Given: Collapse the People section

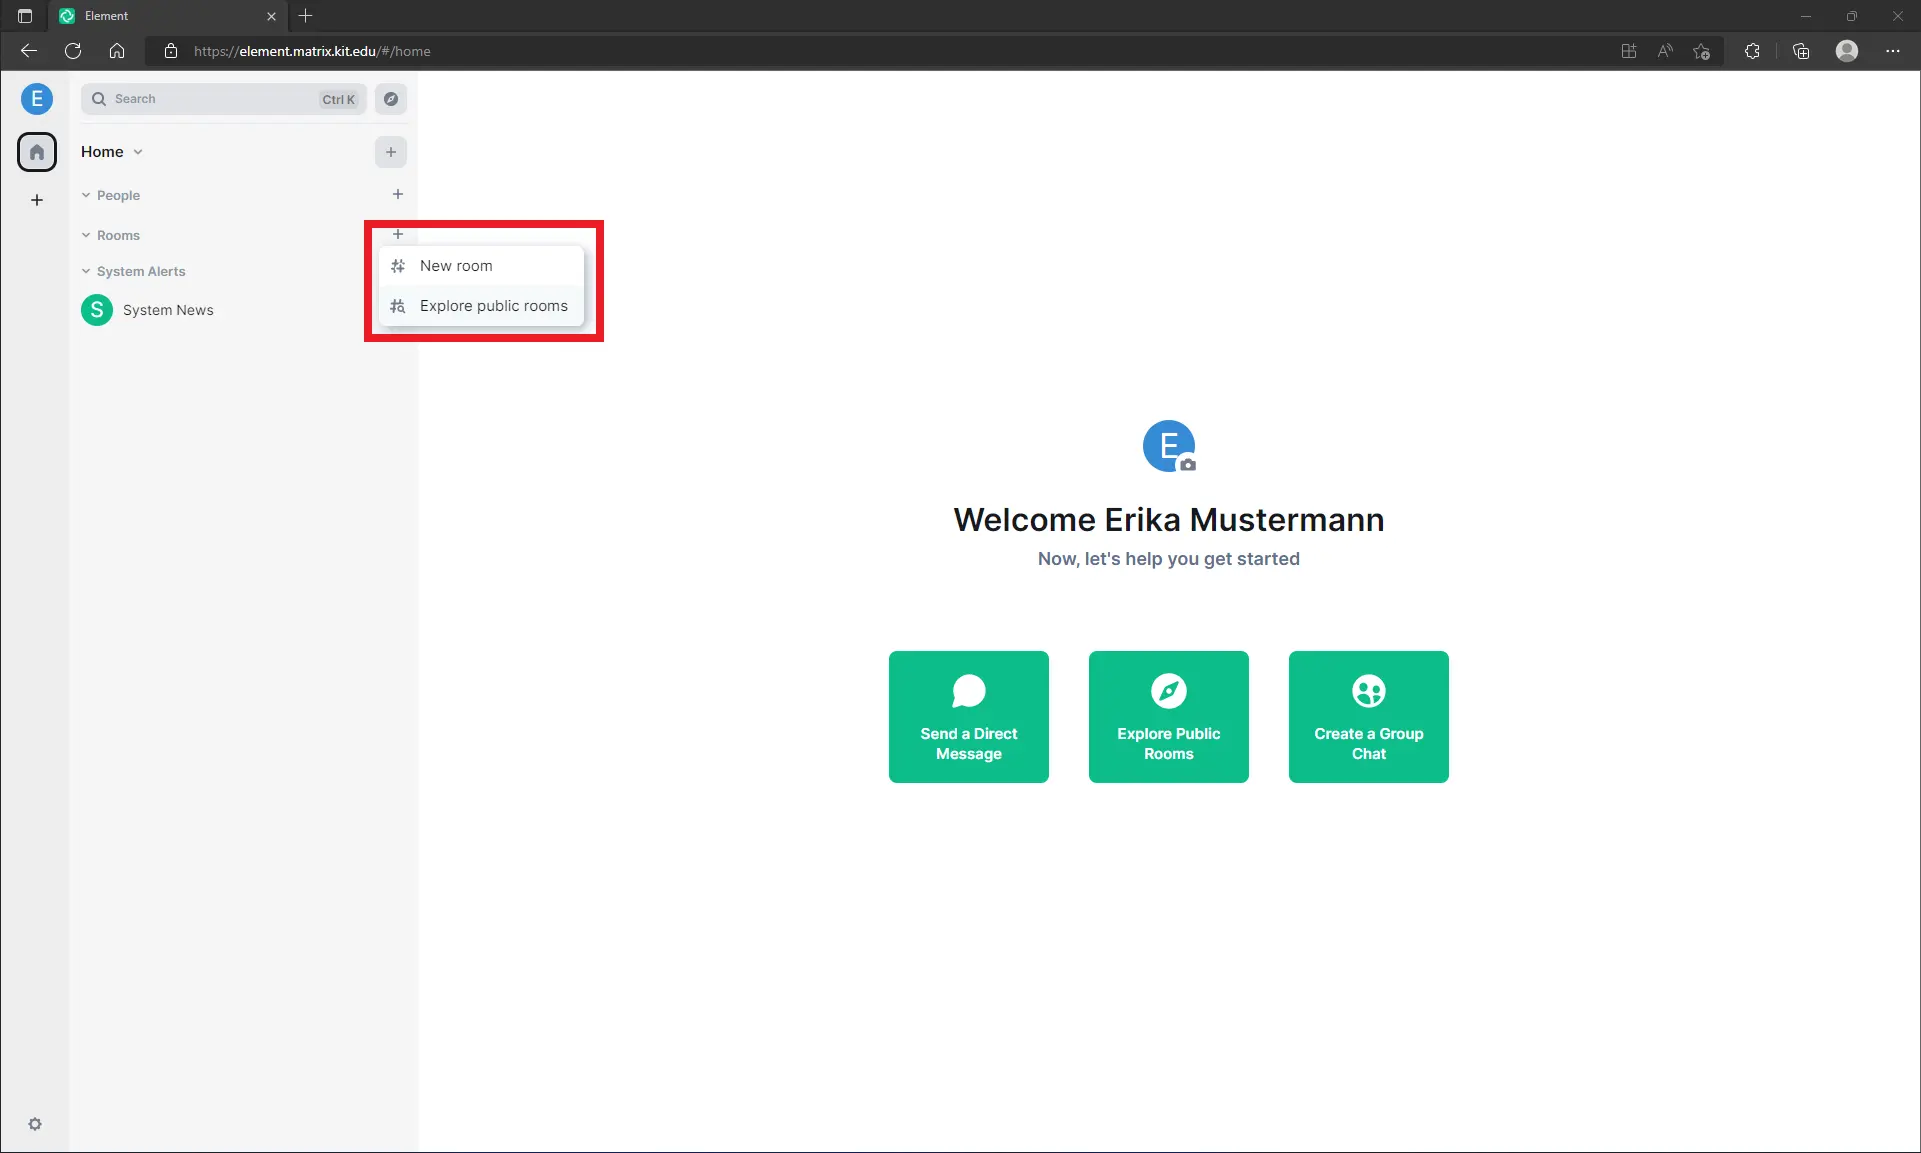Looking at the screenshot, I should click(86, 195).
